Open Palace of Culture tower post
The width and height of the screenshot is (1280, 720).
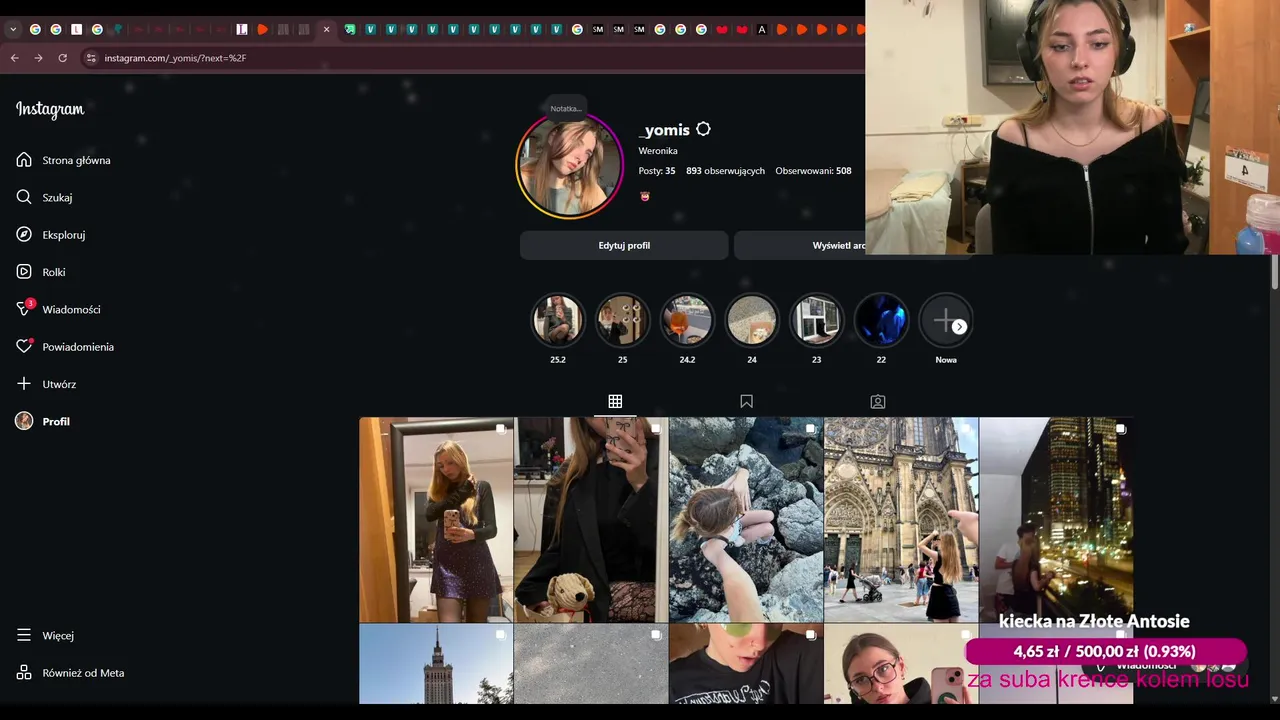(x=436, y=664)
